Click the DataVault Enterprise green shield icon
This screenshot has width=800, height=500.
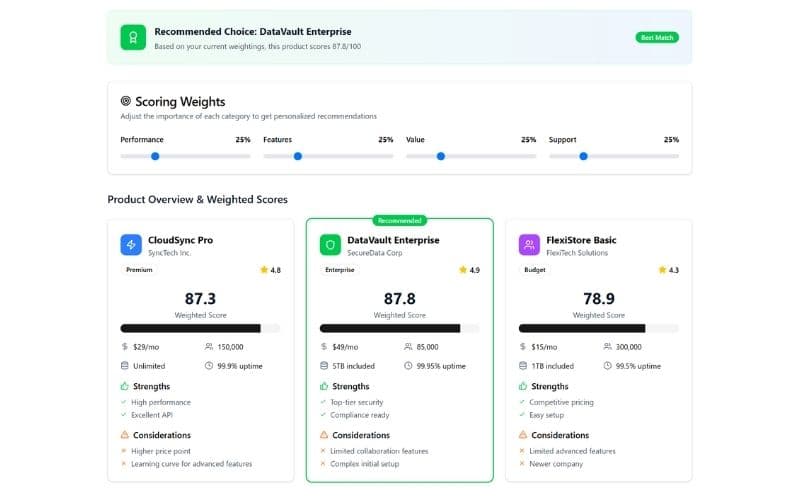pyautogui.click(x=330, y=245)
